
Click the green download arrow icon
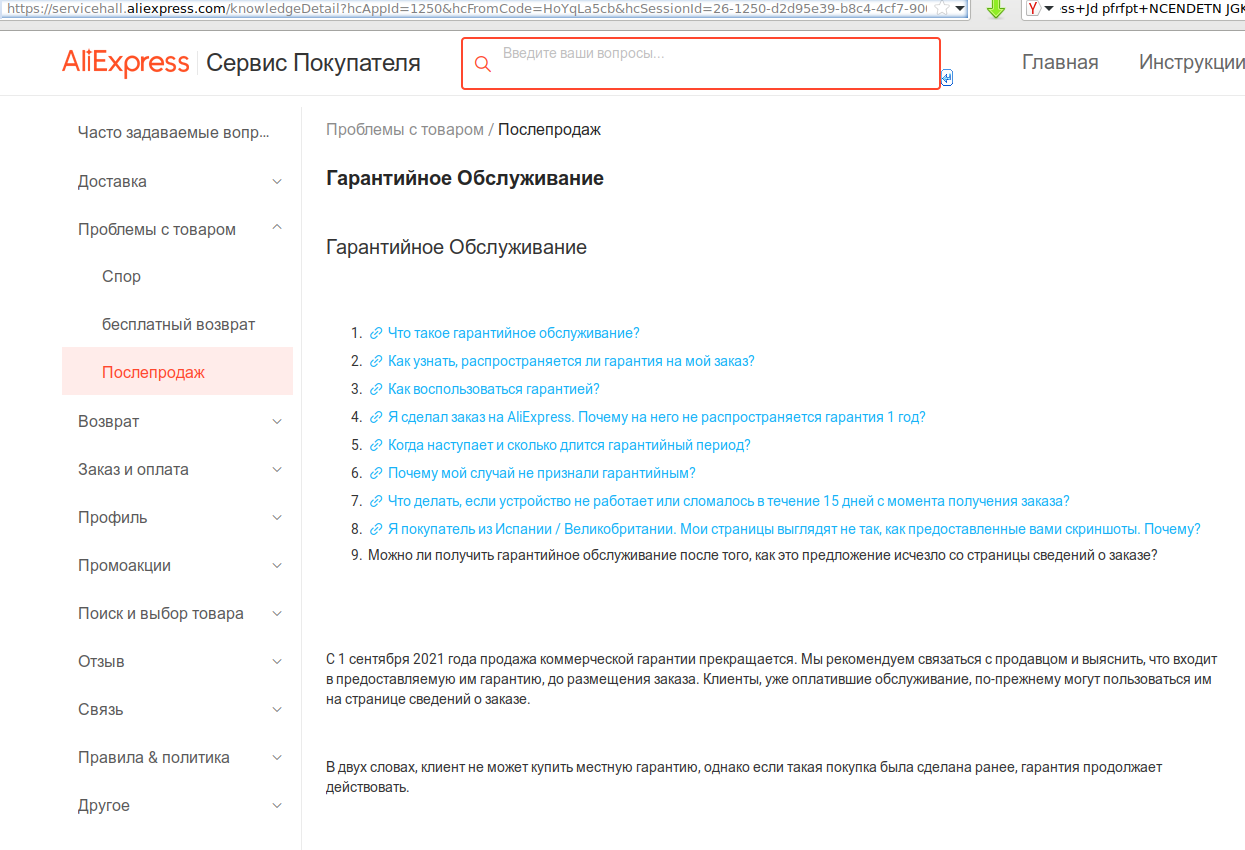click(995, 9)
